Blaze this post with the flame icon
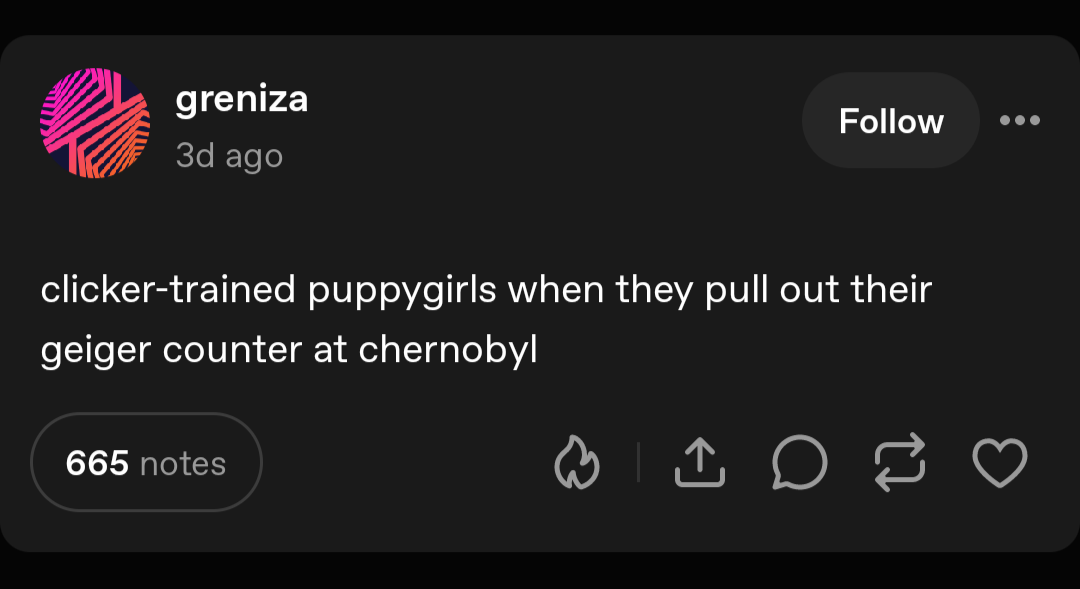This screenshot has width=1080, height=589. (576, 463)
